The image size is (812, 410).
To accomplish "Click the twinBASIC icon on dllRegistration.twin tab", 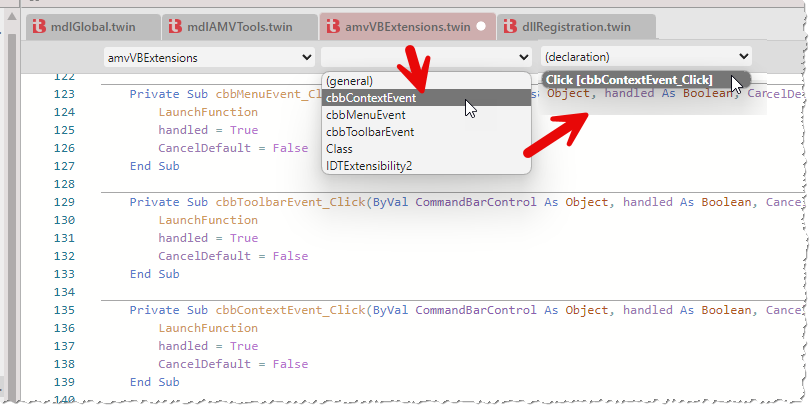I will coord(512,27).
